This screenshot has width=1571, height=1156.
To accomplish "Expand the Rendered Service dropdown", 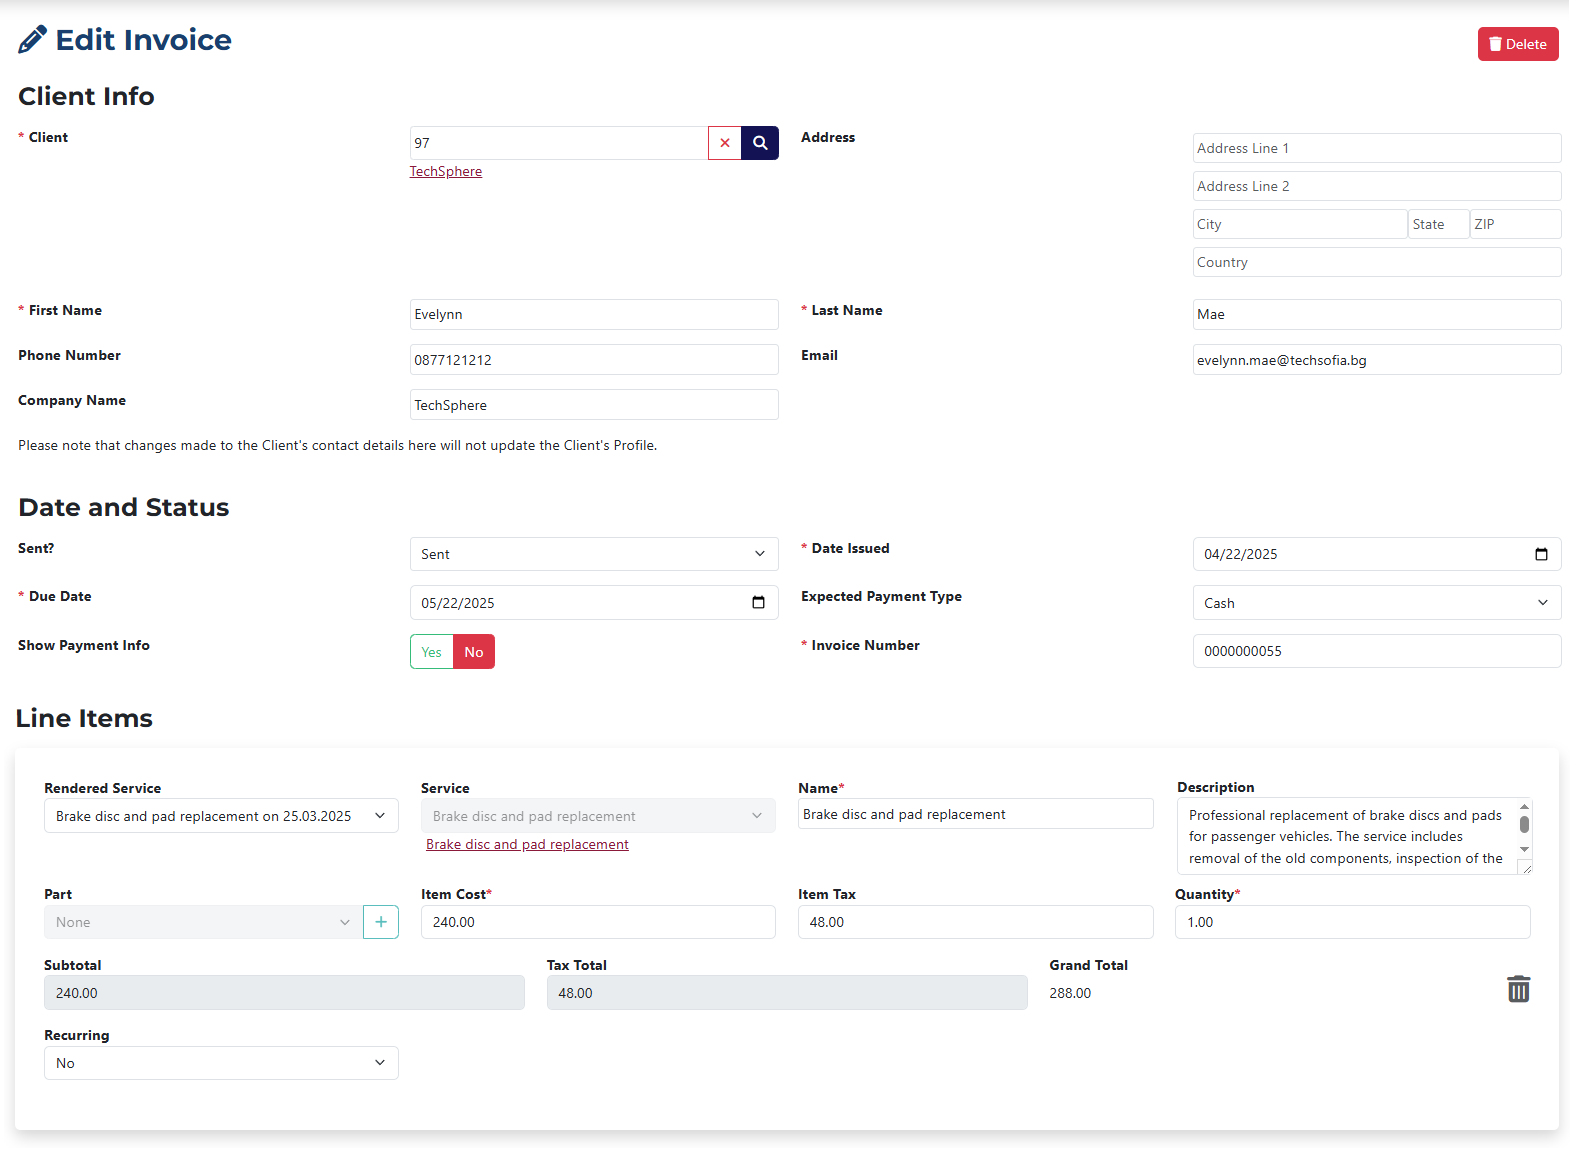I will click(x=221, y=816).
